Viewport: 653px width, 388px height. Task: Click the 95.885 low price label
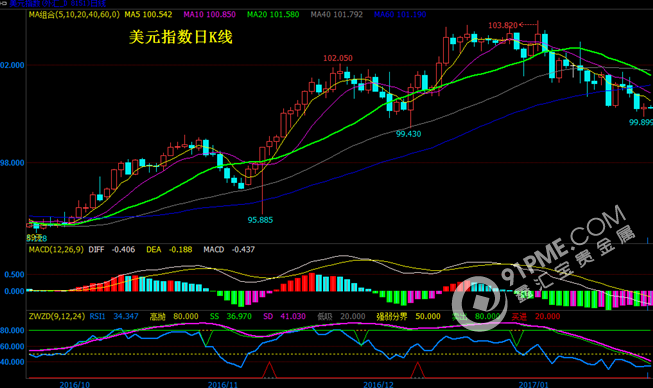click(260, 220)
